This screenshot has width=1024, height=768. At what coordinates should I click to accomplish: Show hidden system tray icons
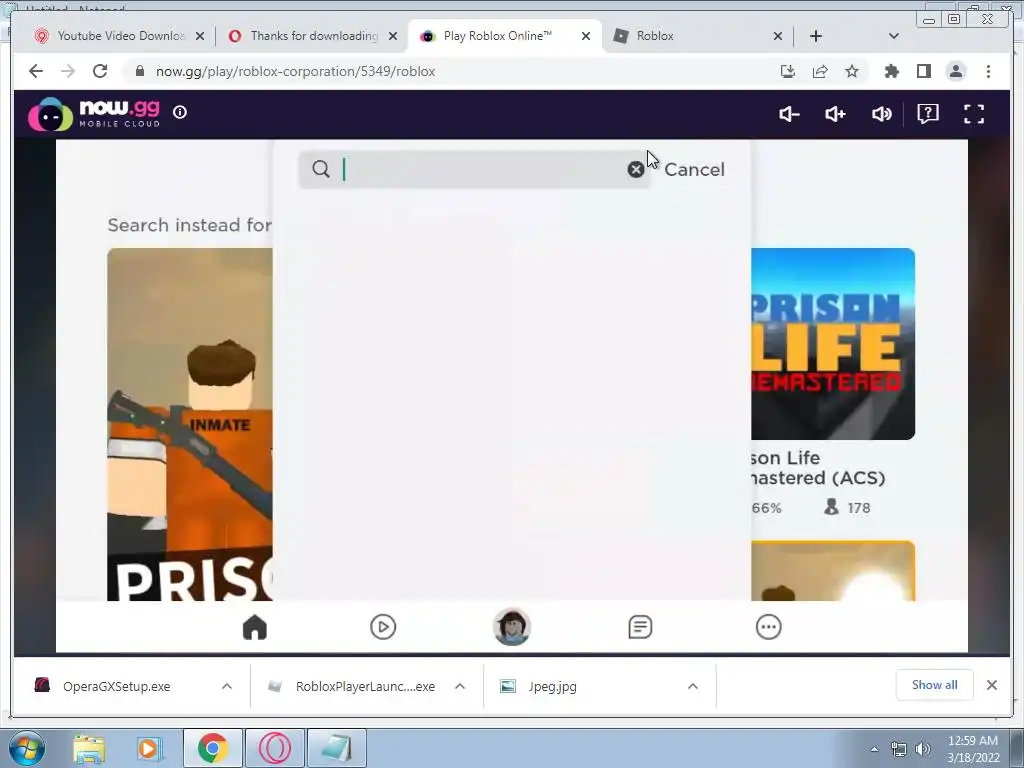point(874,749)
